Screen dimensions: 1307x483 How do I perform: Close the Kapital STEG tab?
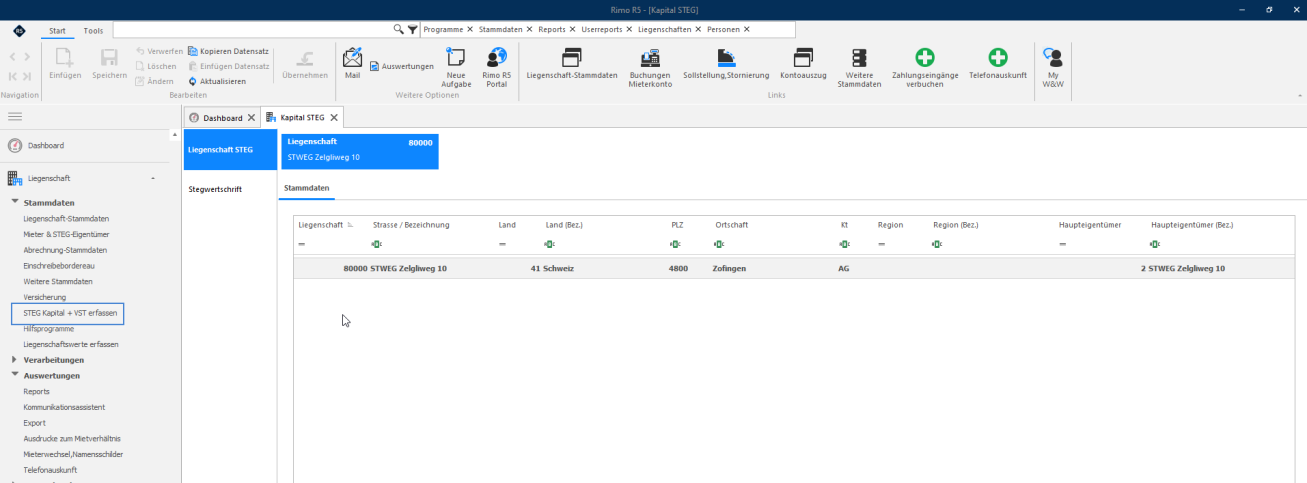[334, 118]
